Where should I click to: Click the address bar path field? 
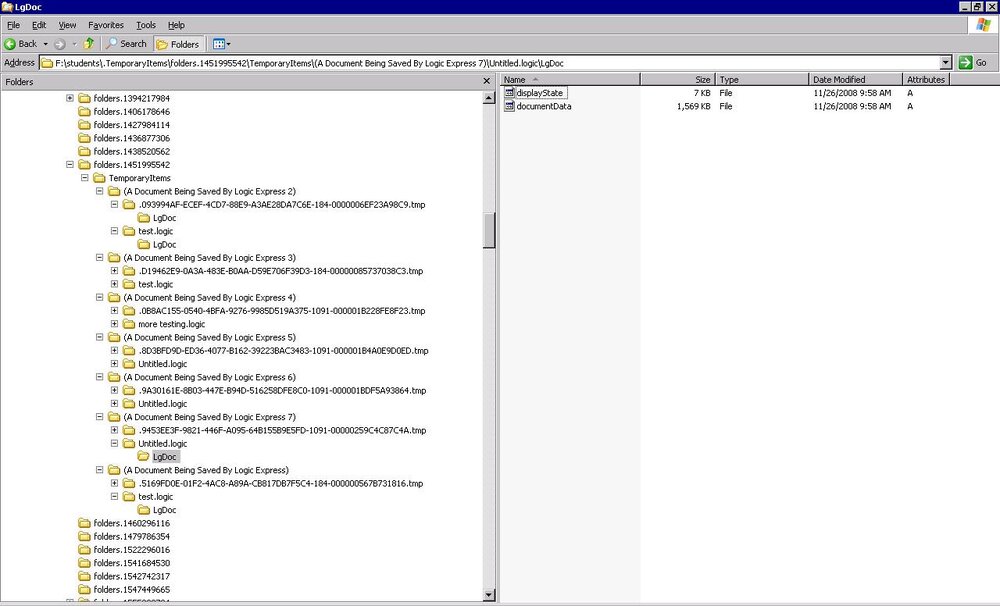[490, 63]
